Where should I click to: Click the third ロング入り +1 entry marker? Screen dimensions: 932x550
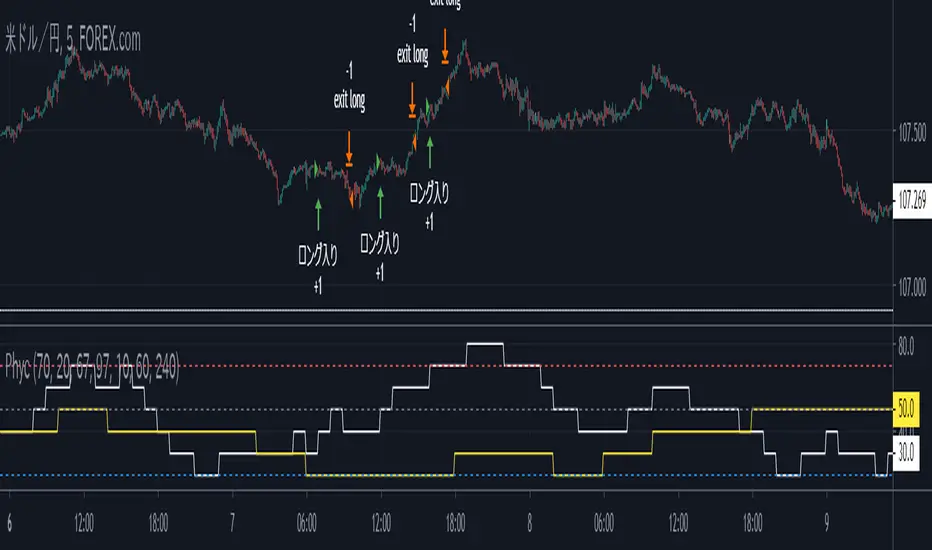coord(429,206)
